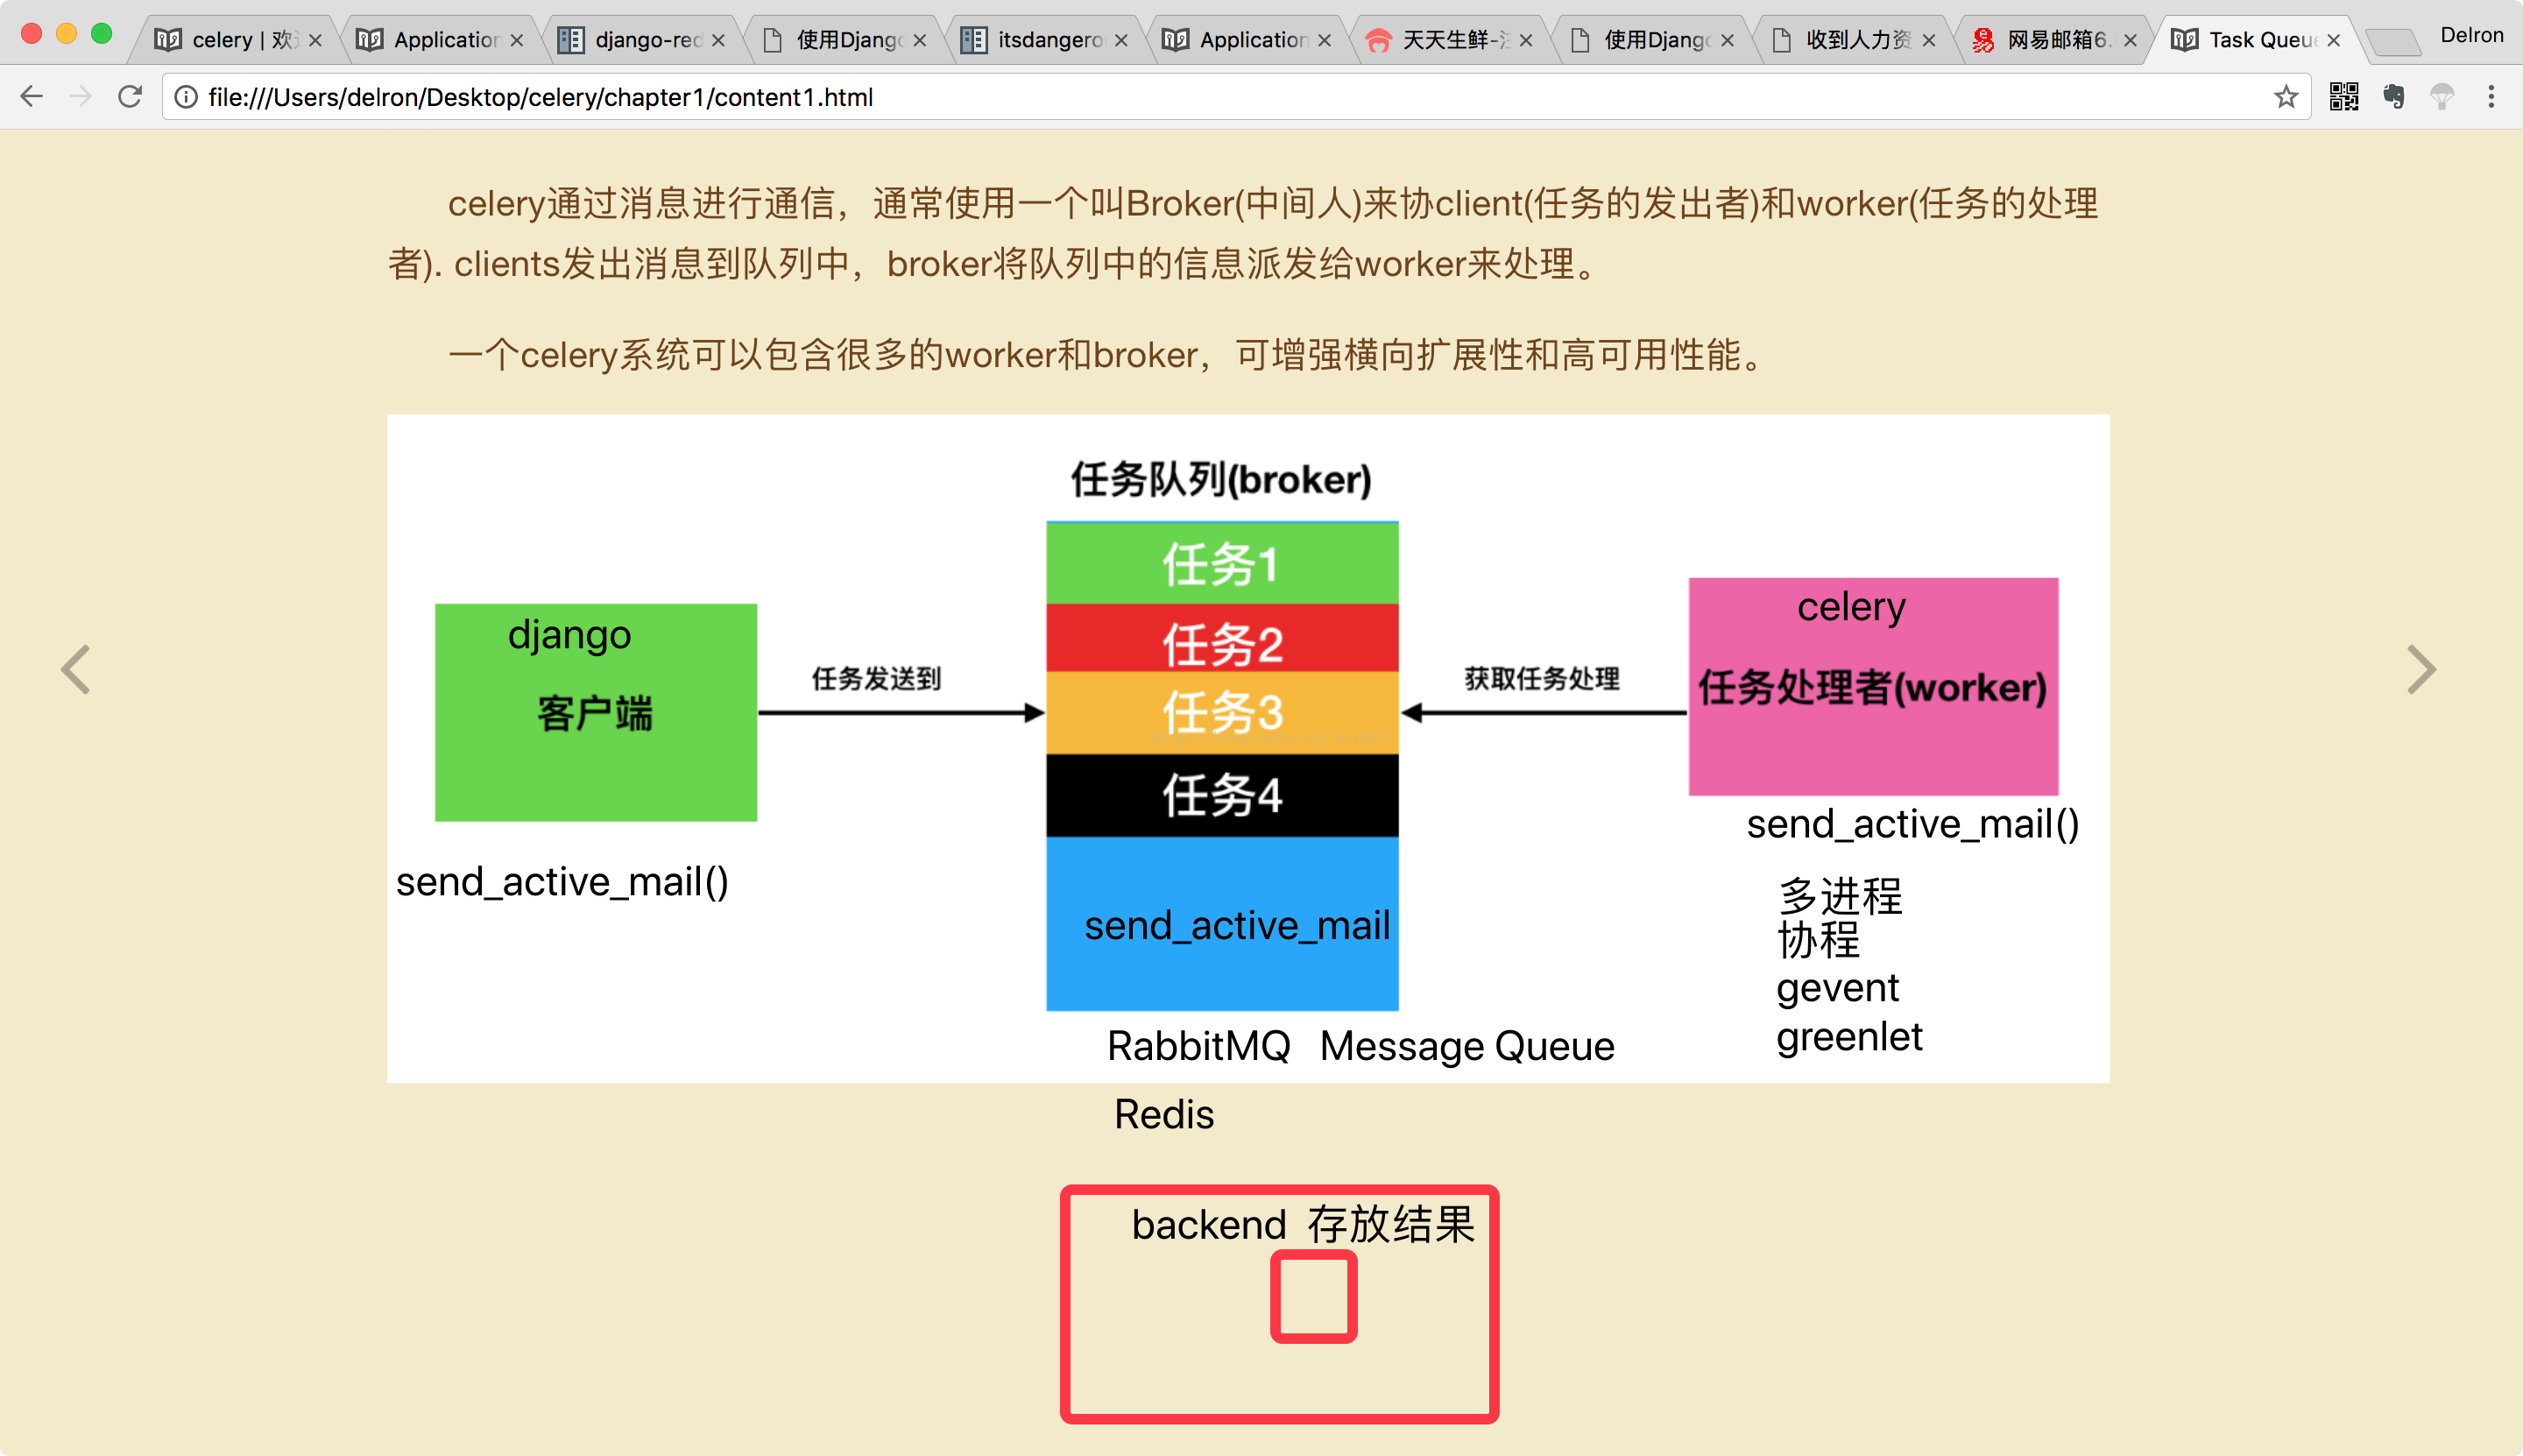Viewport: 2523px width, 1456px height.
Task: Close the '网易邮箱6' tab
Action: 2130,40
